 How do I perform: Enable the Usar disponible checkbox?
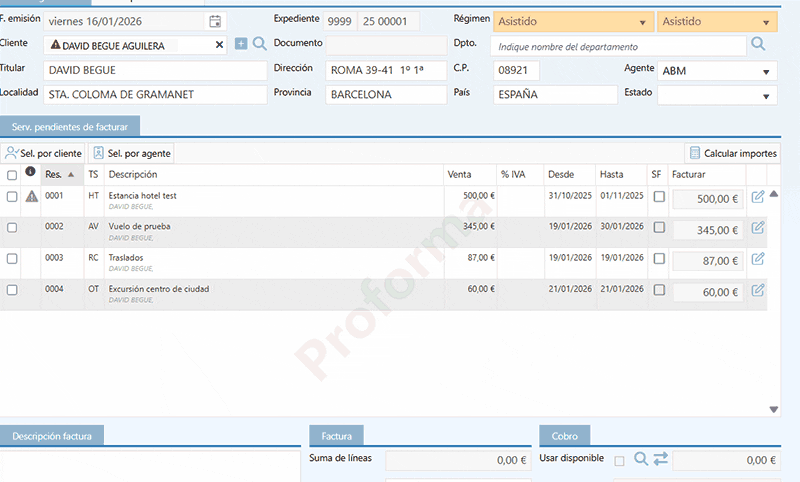click(619, 461)
